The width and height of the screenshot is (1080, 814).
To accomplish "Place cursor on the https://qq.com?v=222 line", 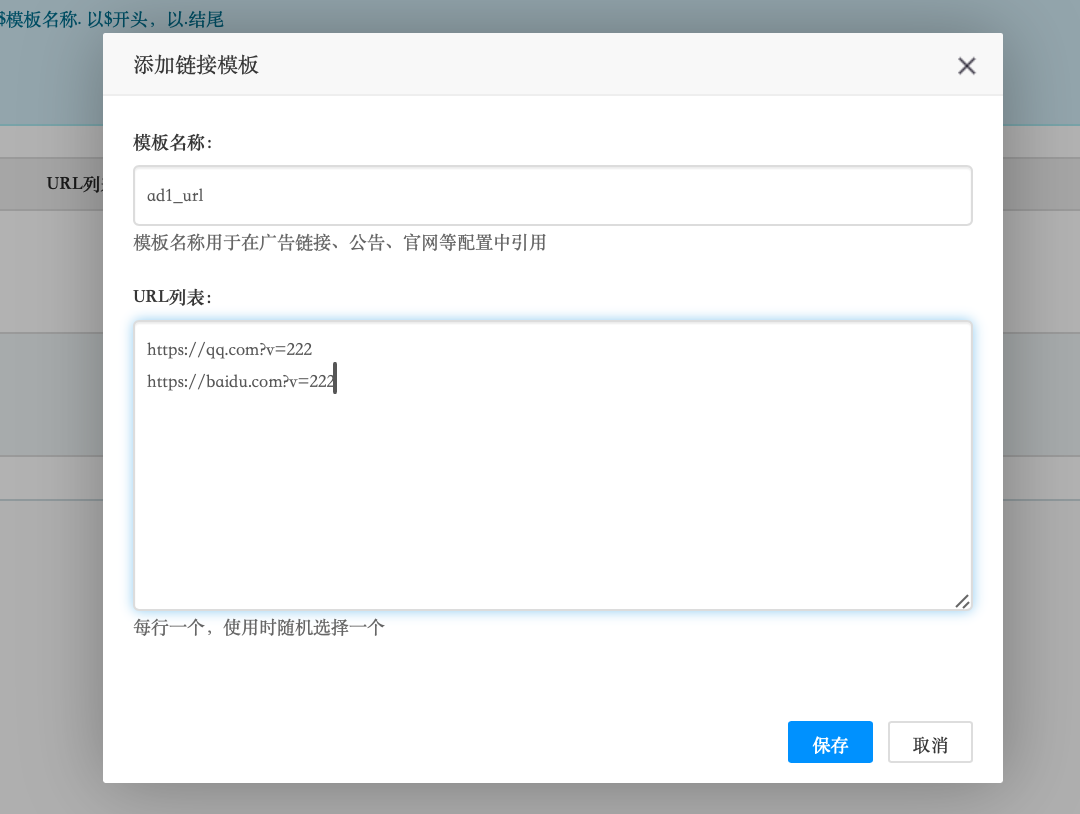I will [x=229, y=349].
